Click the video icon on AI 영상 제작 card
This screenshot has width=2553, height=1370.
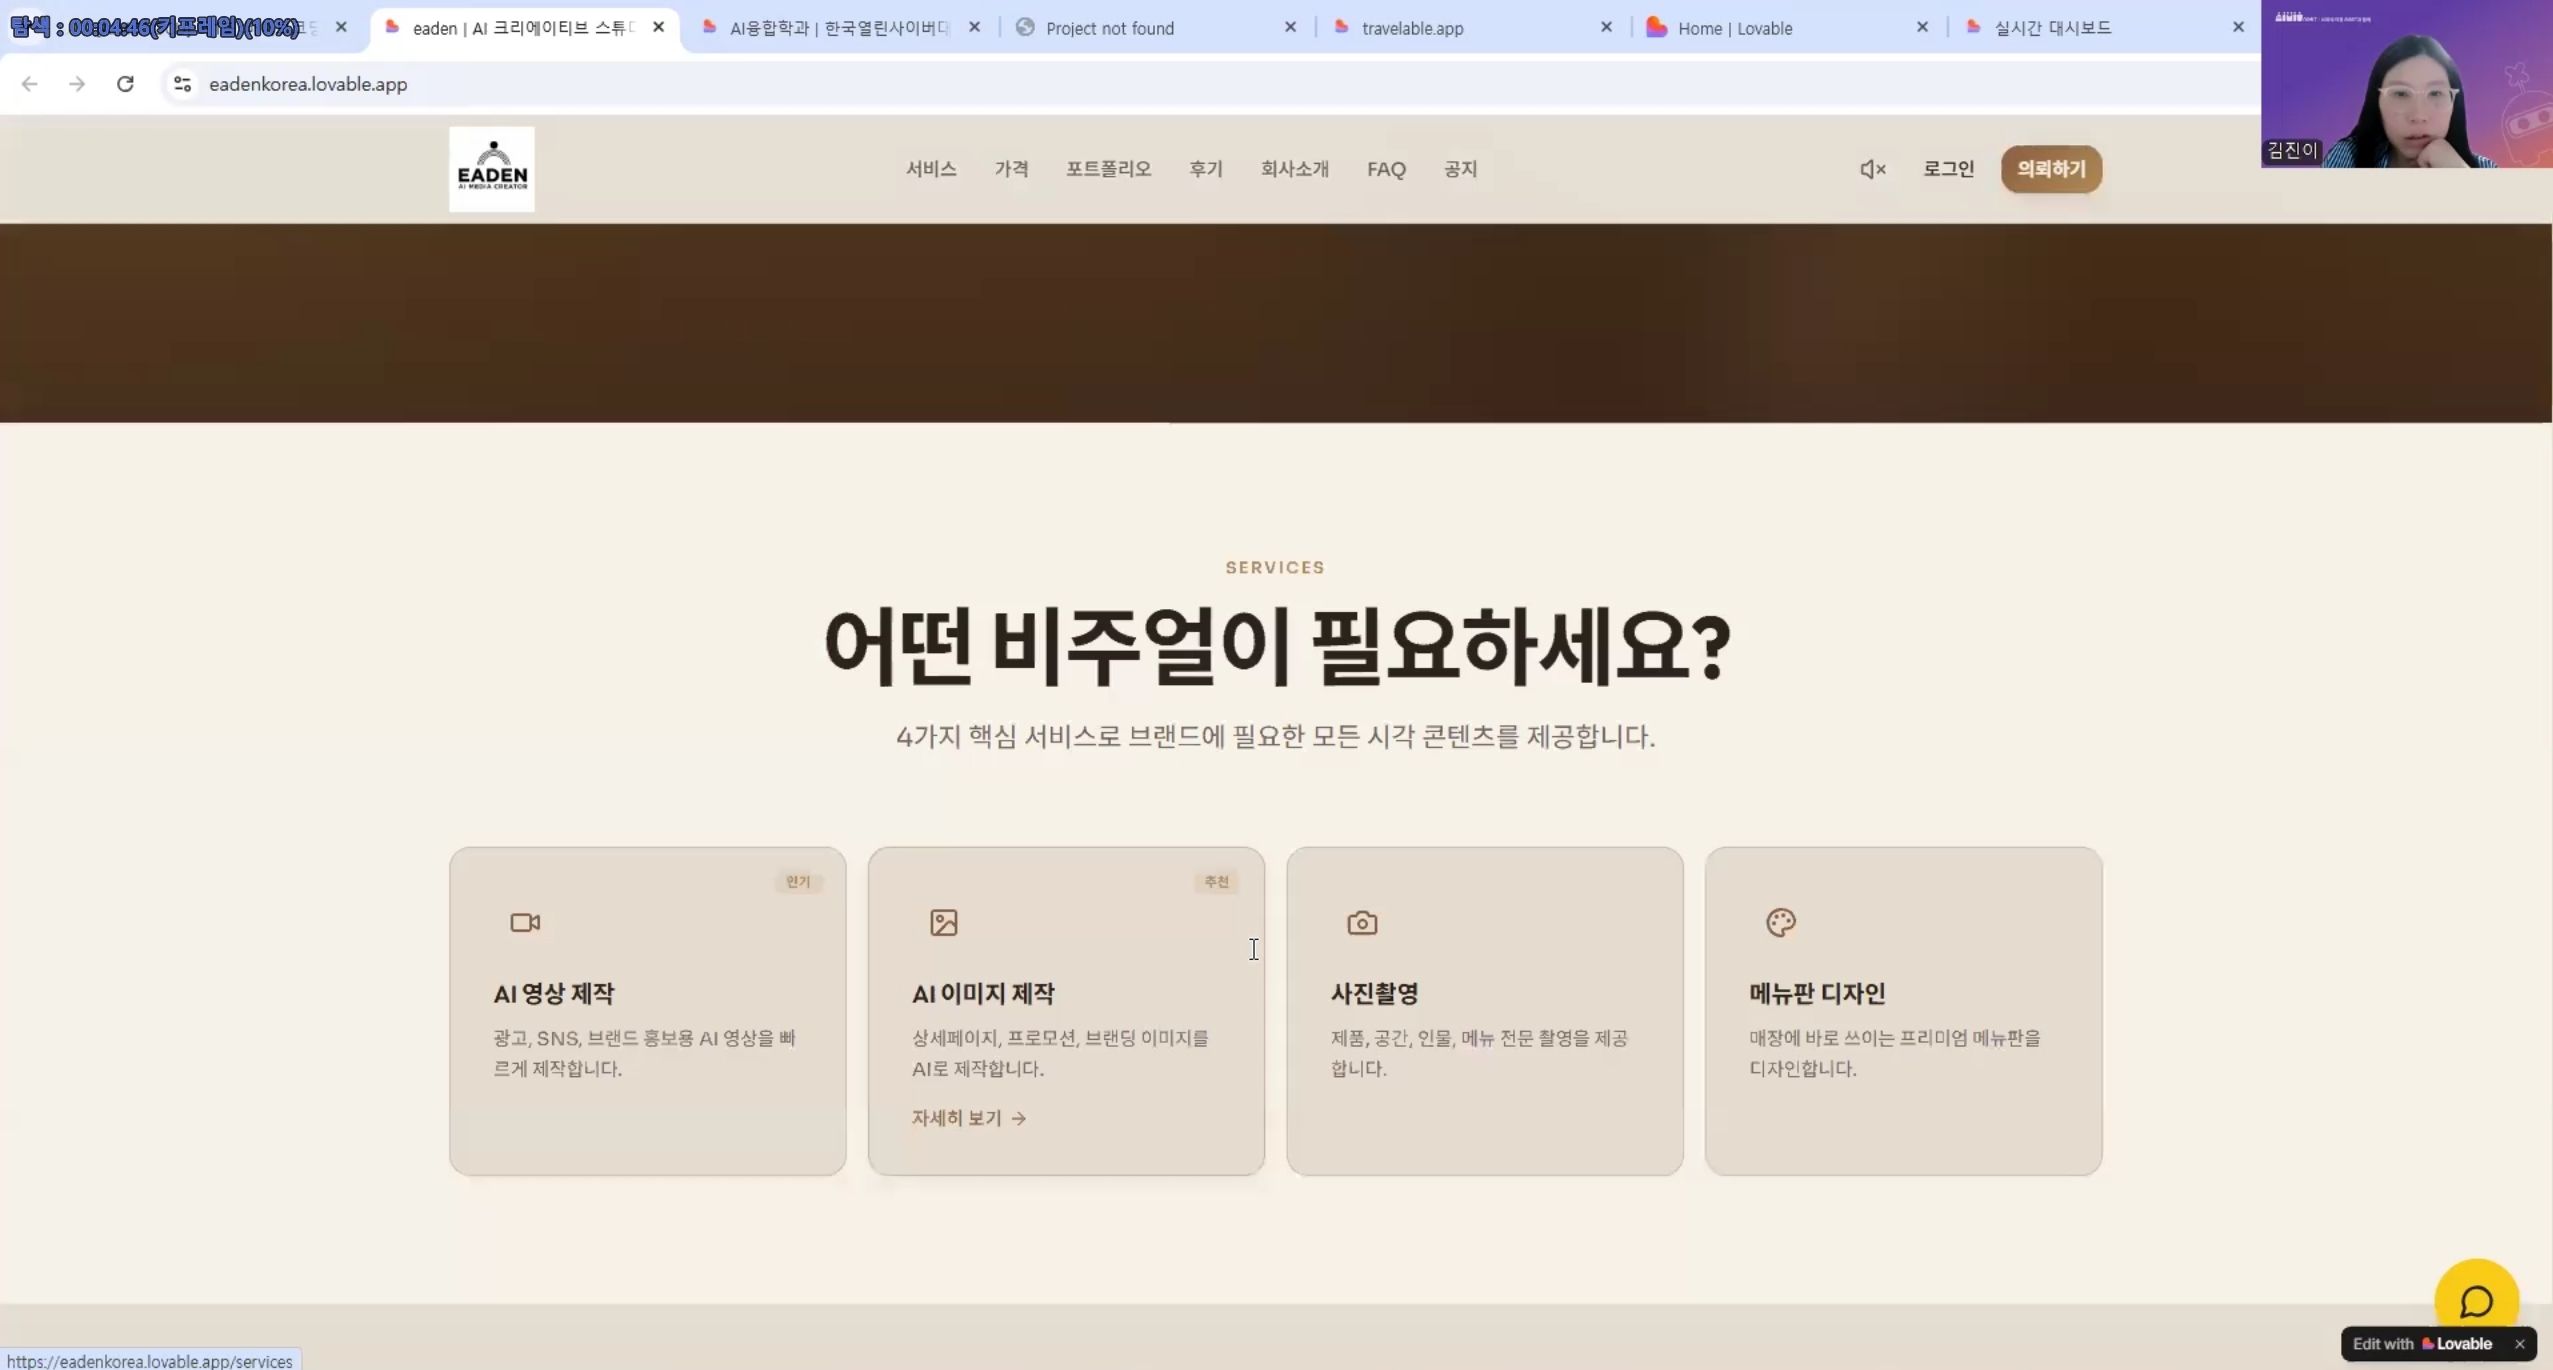coord(524,921)
